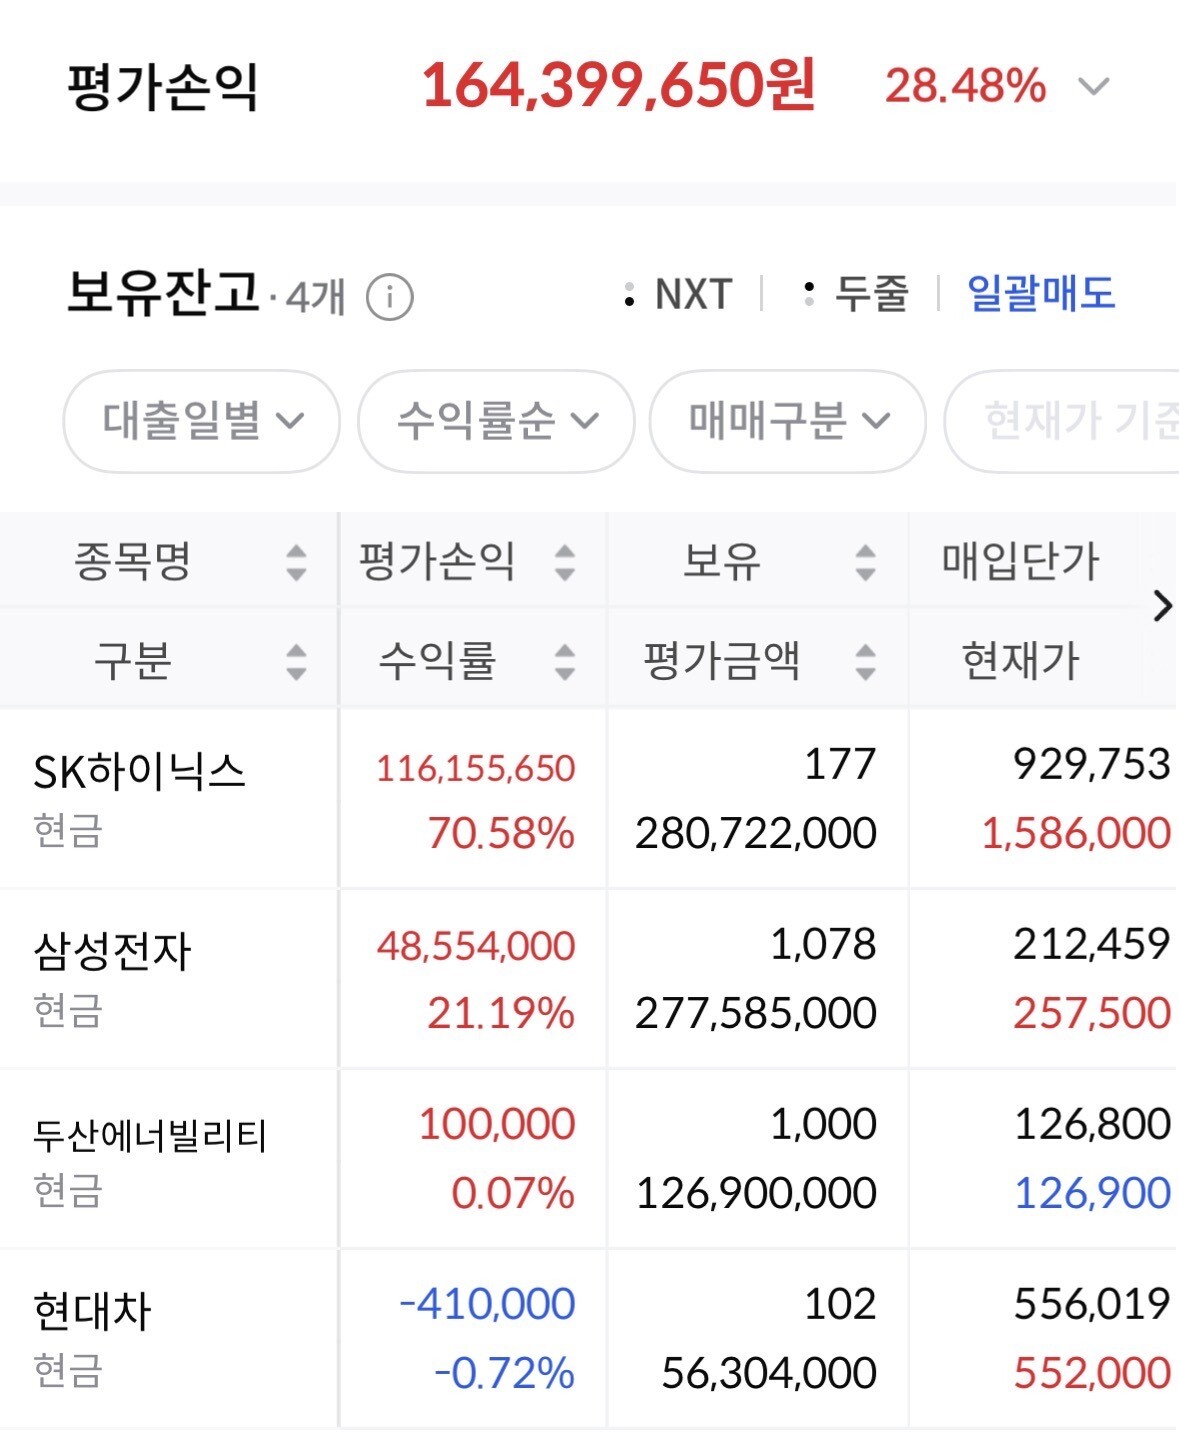Sort by 종목명 column arrows

click(296, 562)
